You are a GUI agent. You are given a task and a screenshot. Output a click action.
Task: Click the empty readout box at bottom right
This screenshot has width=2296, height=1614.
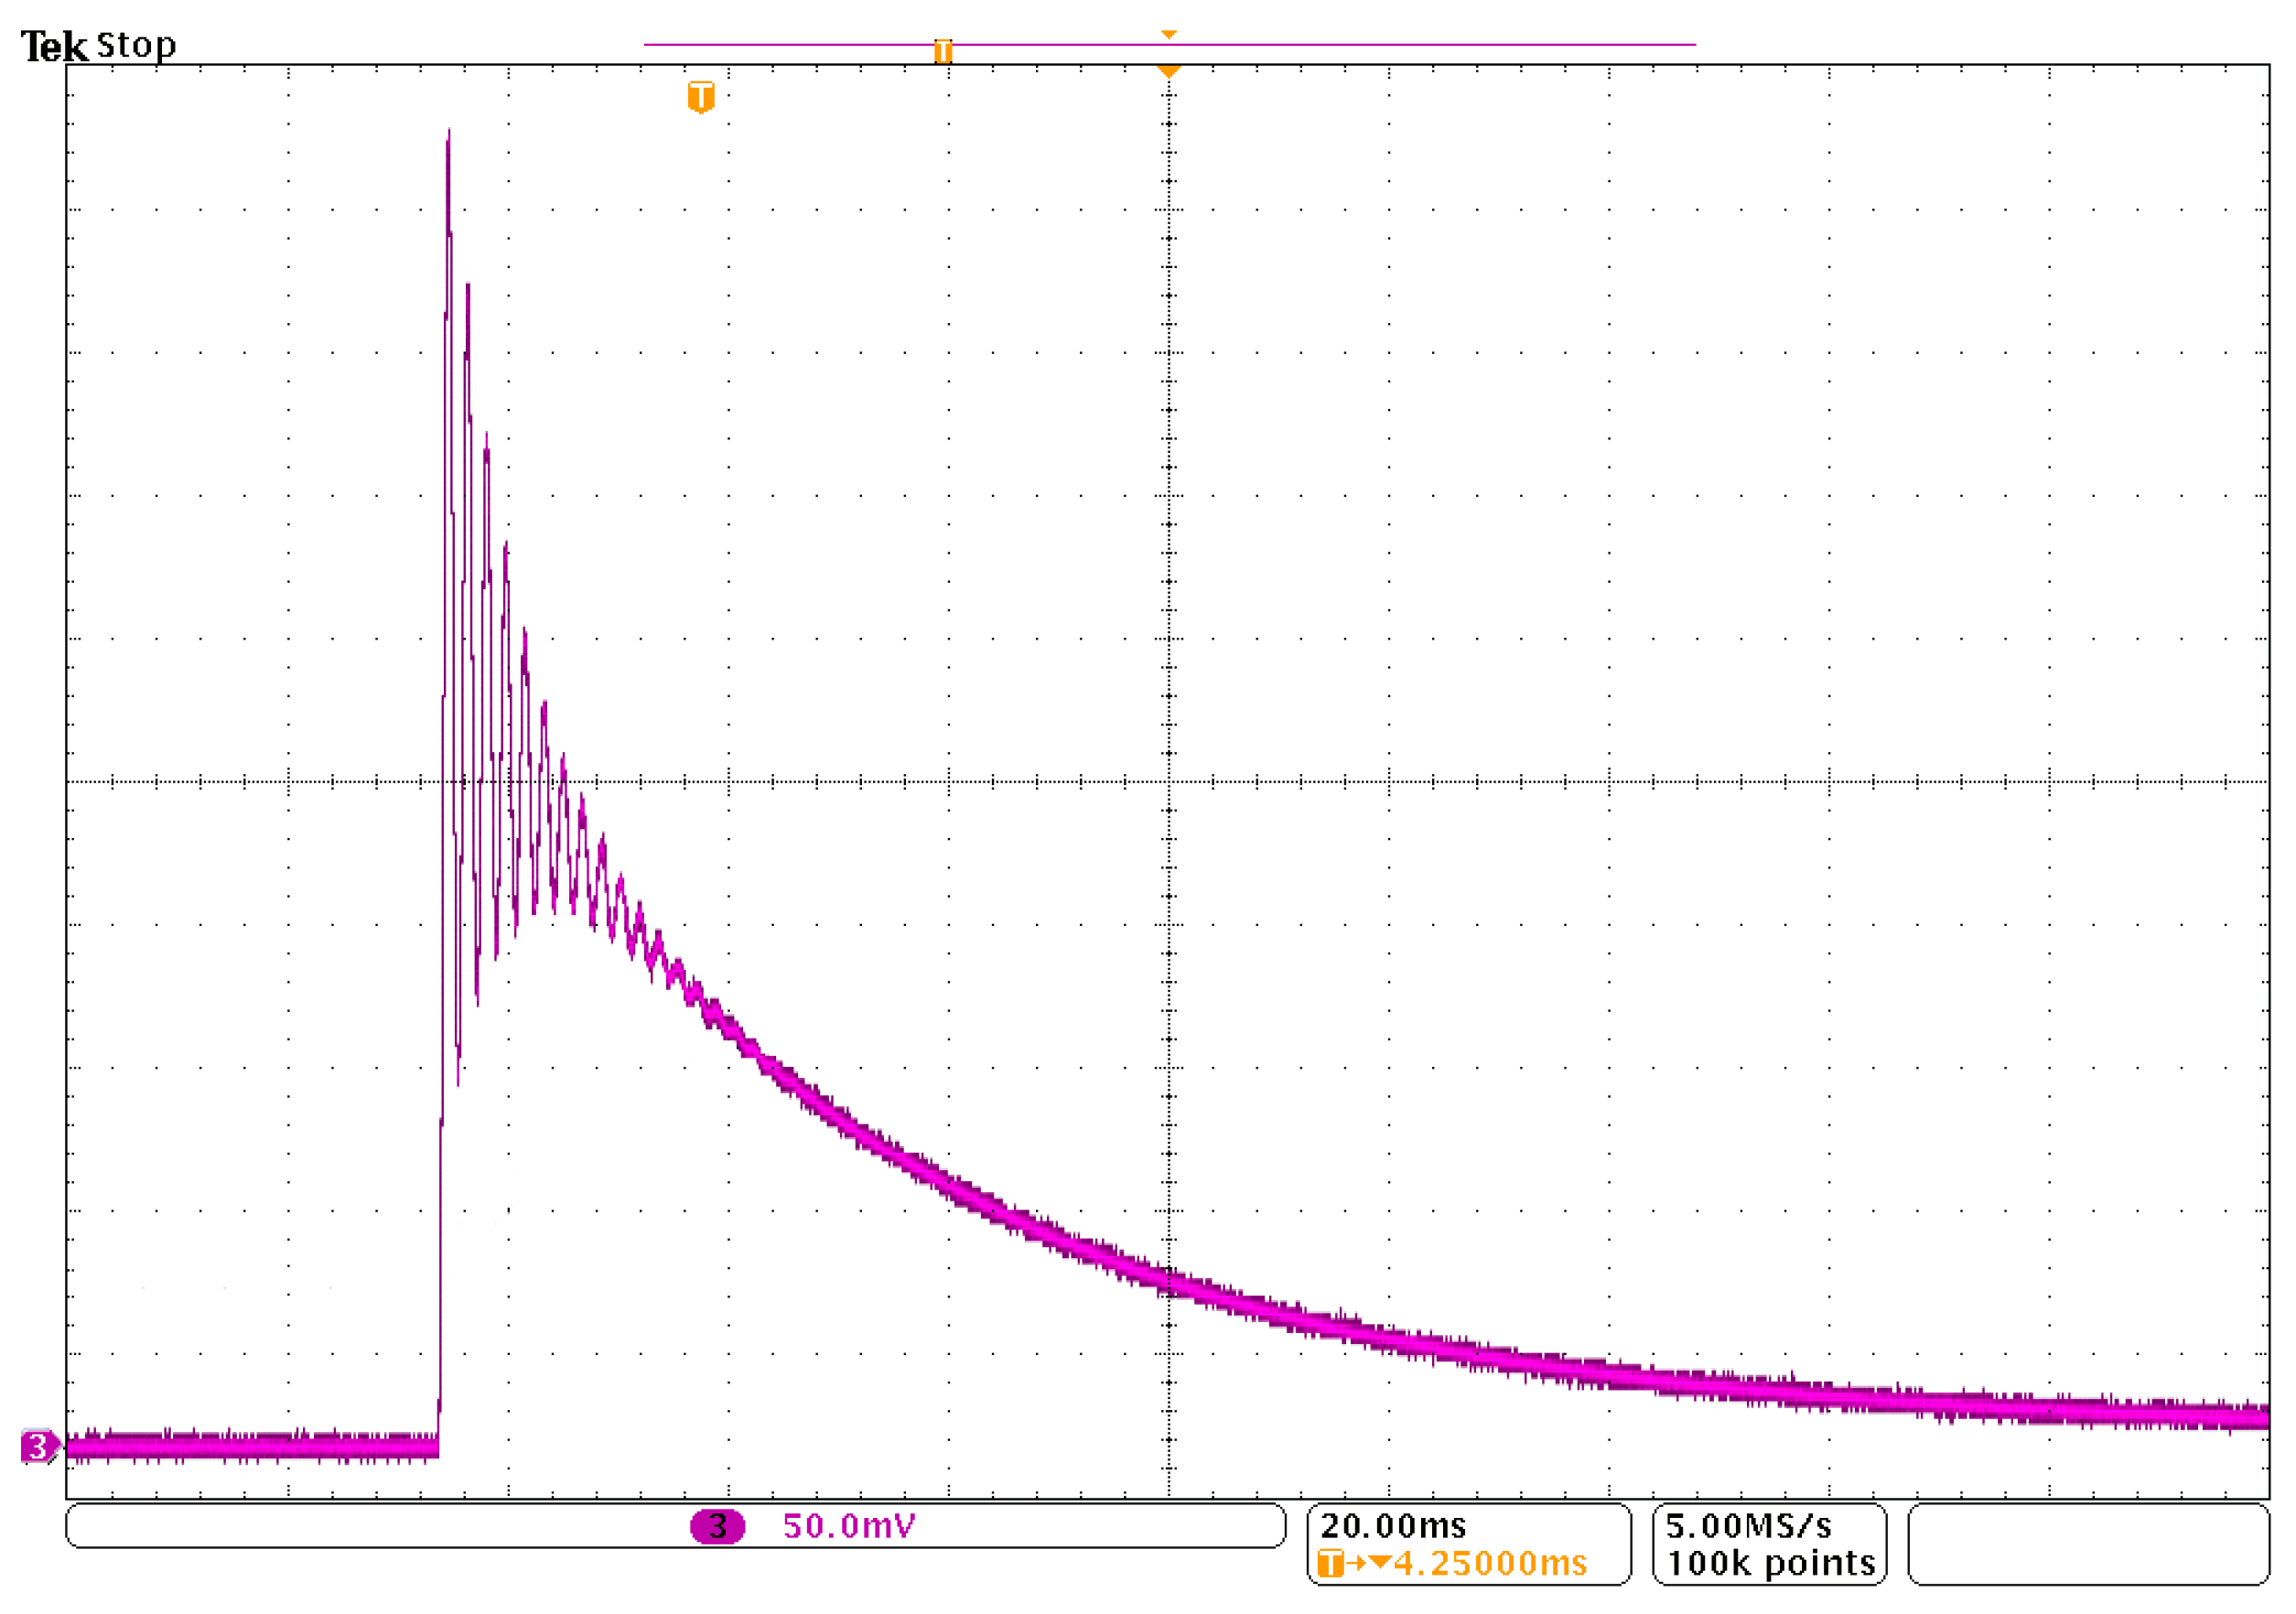click(x=2088, y=1544)
